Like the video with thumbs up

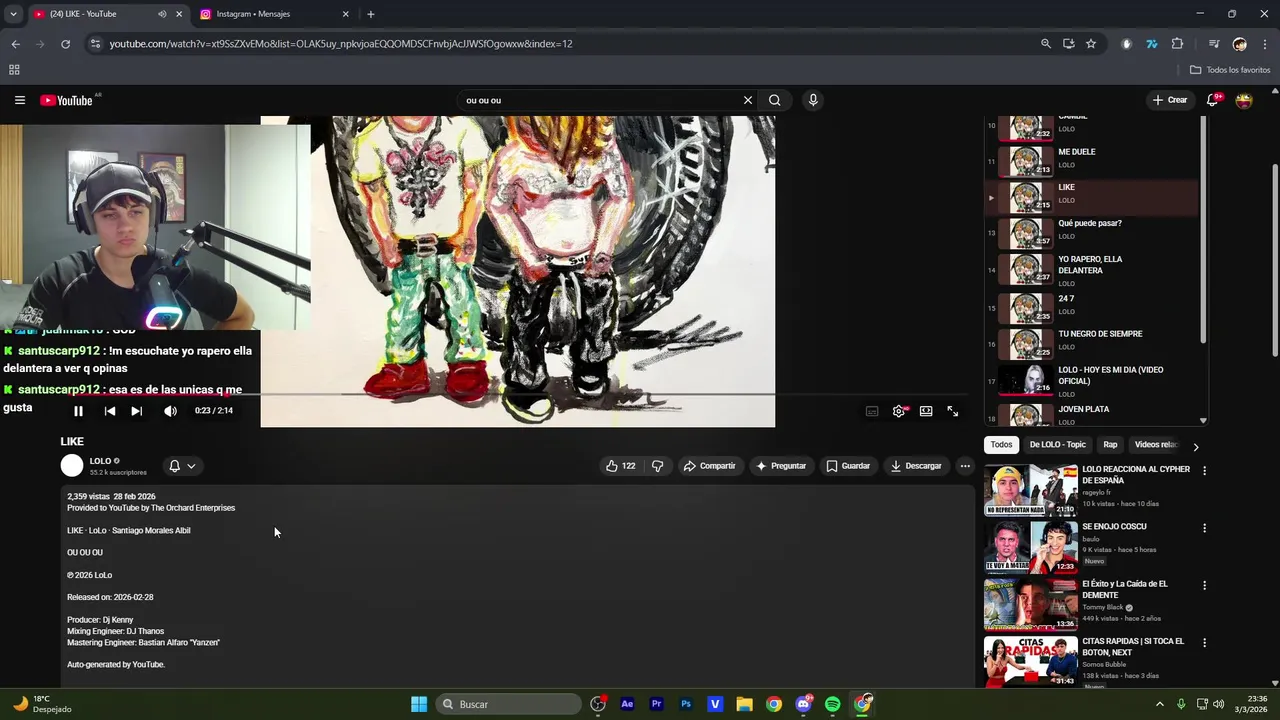[x=620, y=466]
